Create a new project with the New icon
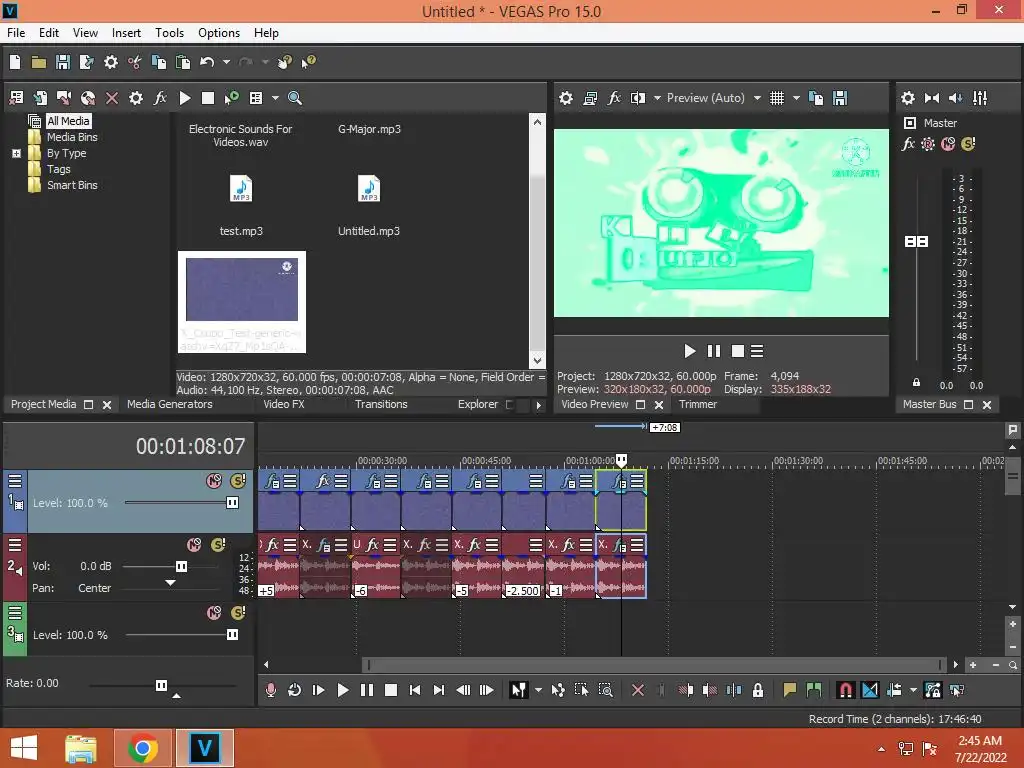The width and height of the screenshot is (1024, 768). pyautogui.click(x=15, y=62)
